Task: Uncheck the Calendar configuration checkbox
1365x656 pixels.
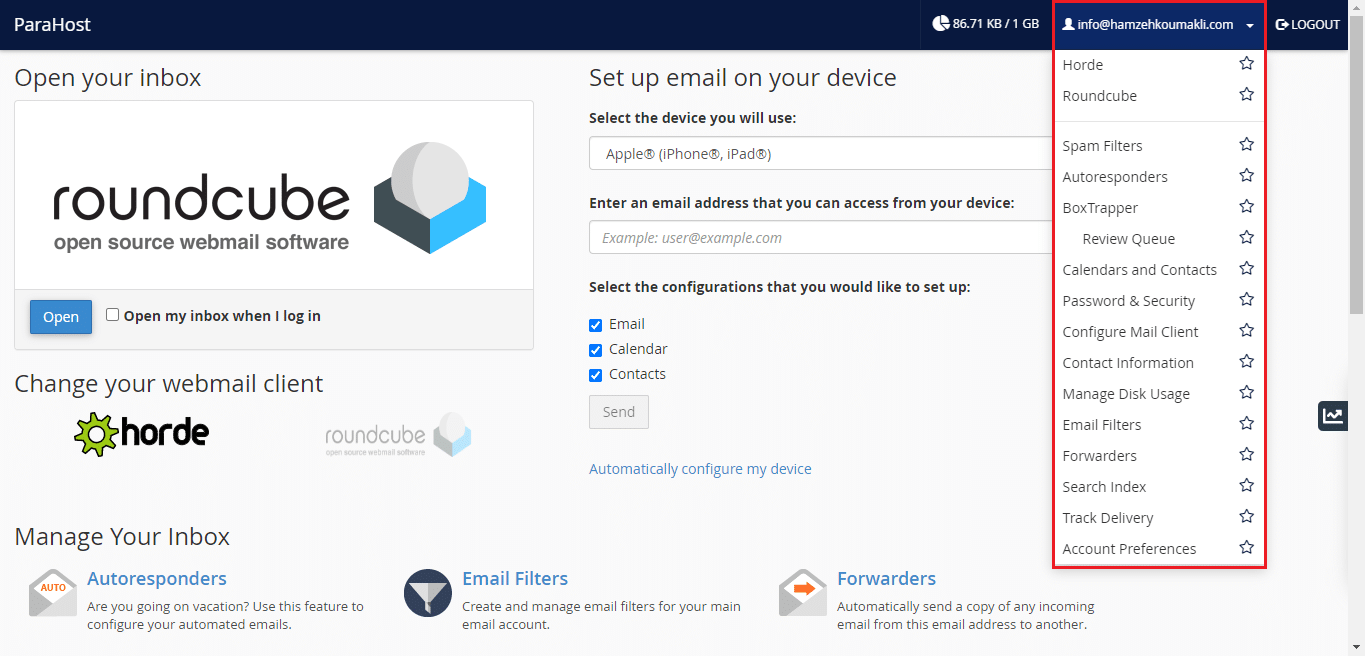Action: (x=596, y=350)
